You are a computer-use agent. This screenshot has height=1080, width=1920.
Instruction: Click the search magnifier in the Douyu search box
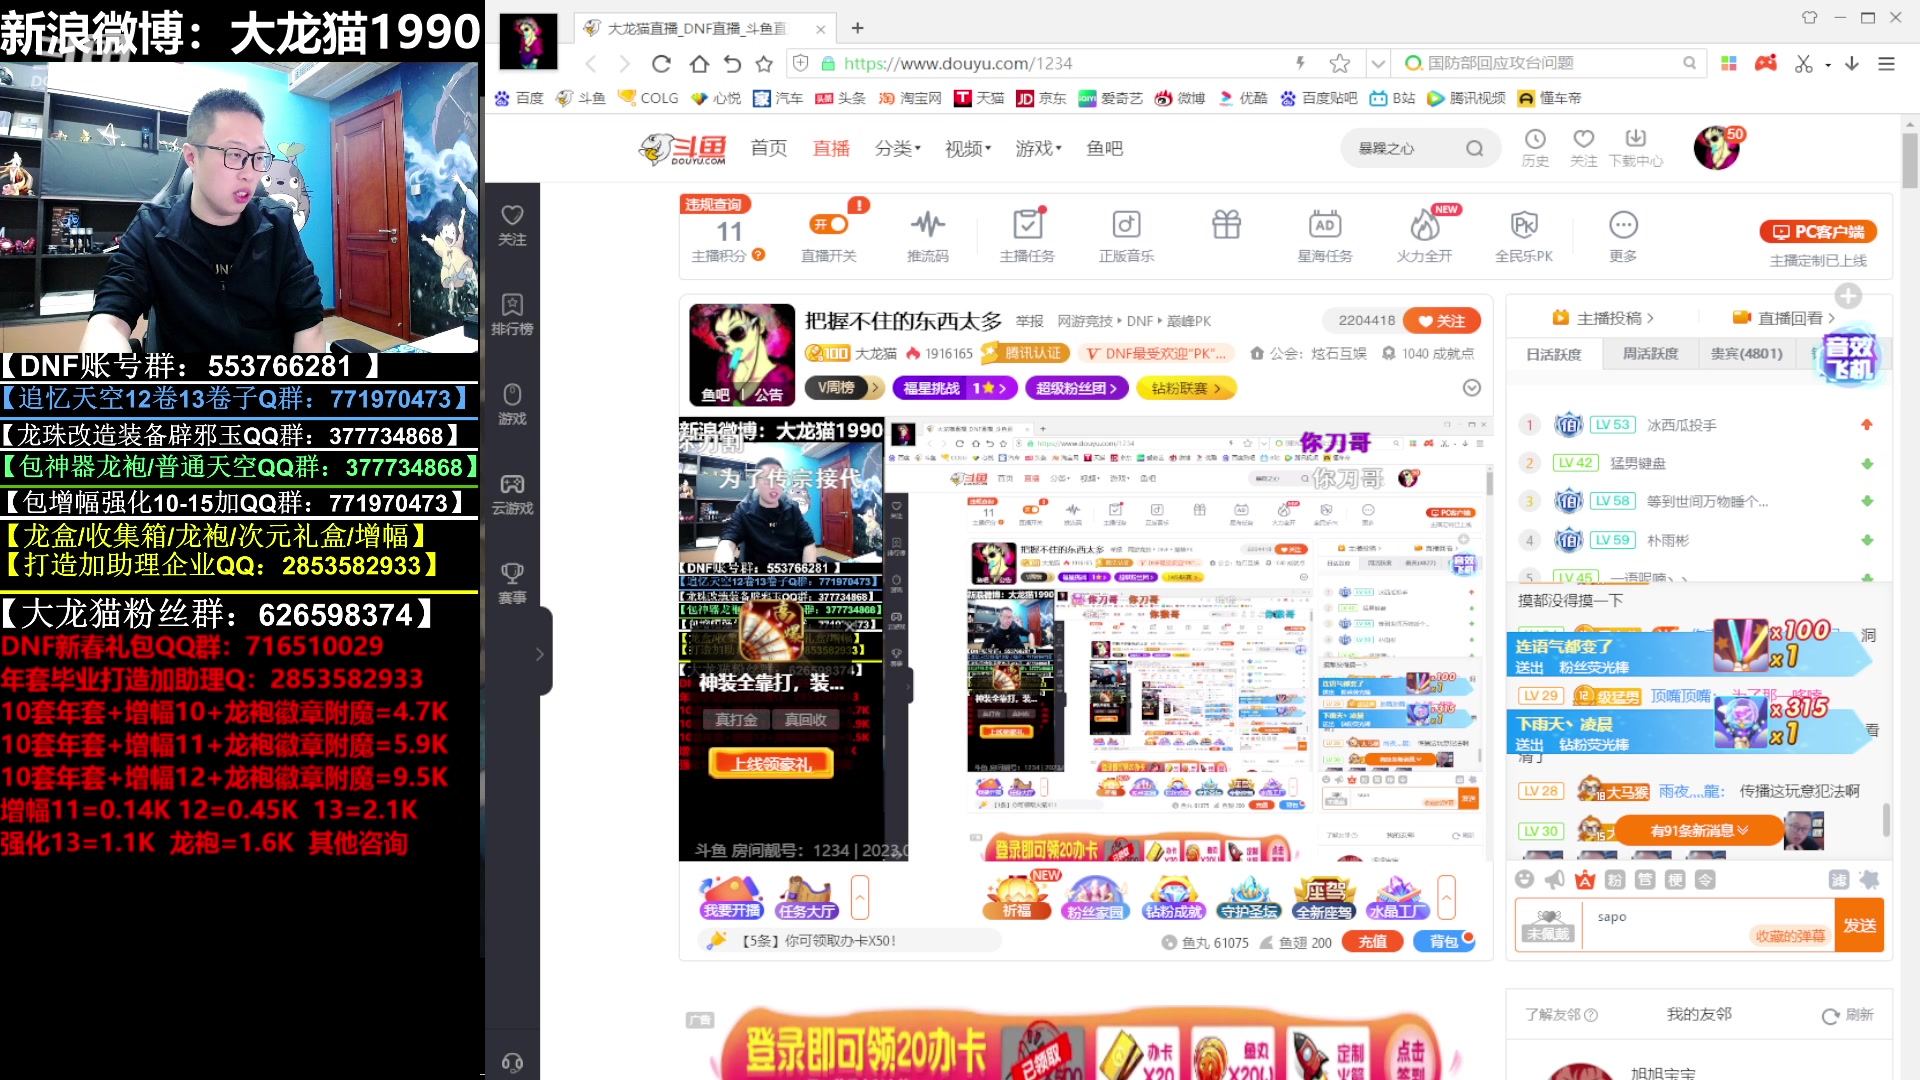(1474, 148)
